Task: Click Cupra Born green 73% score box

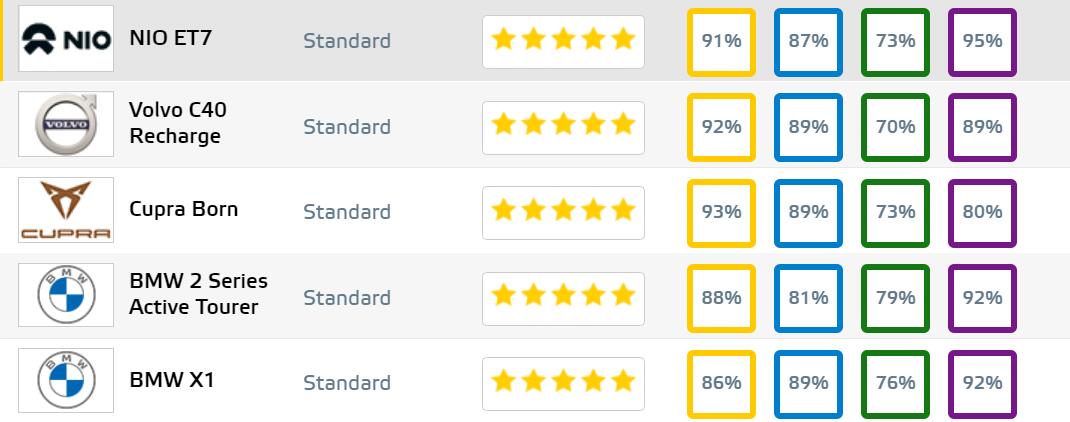Action: (x=895, y=212)
